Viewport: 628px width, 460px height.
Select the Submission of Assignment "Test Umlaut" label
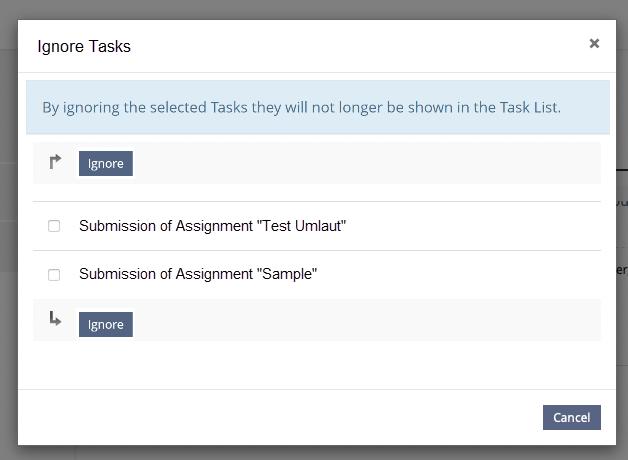point(212,226)
